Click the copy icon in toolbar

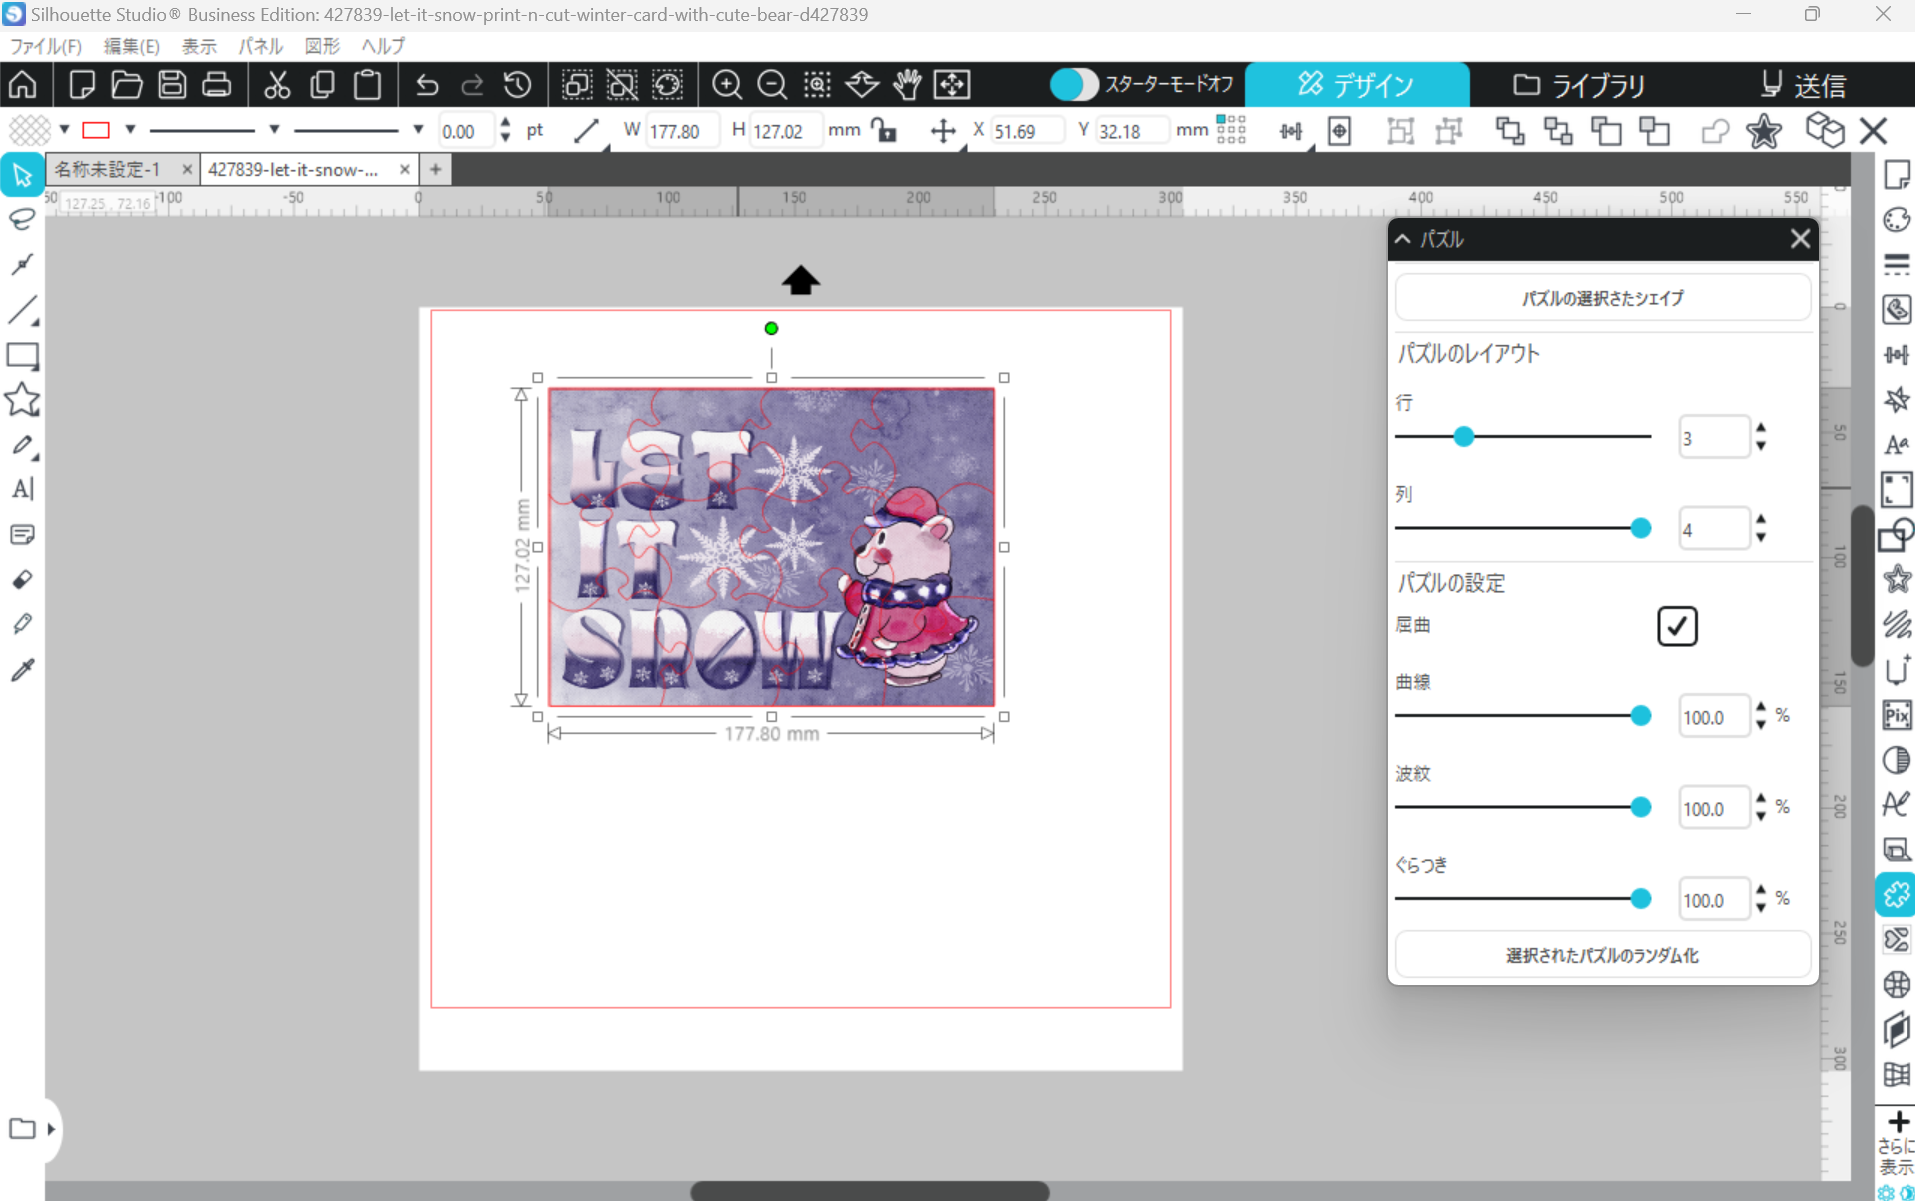tap(322, 85)
